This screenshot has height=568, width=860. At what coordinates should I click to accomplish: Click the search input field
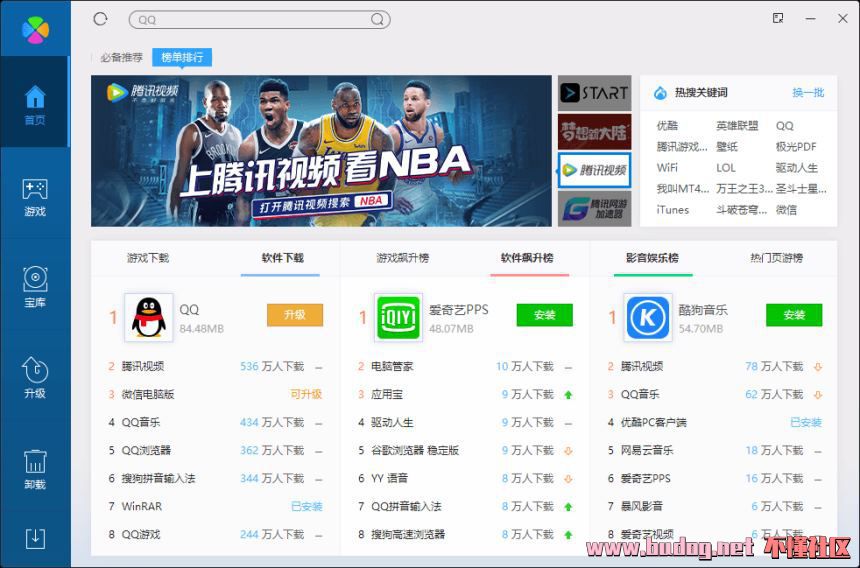pyautogui.click(x=259, y=20)
